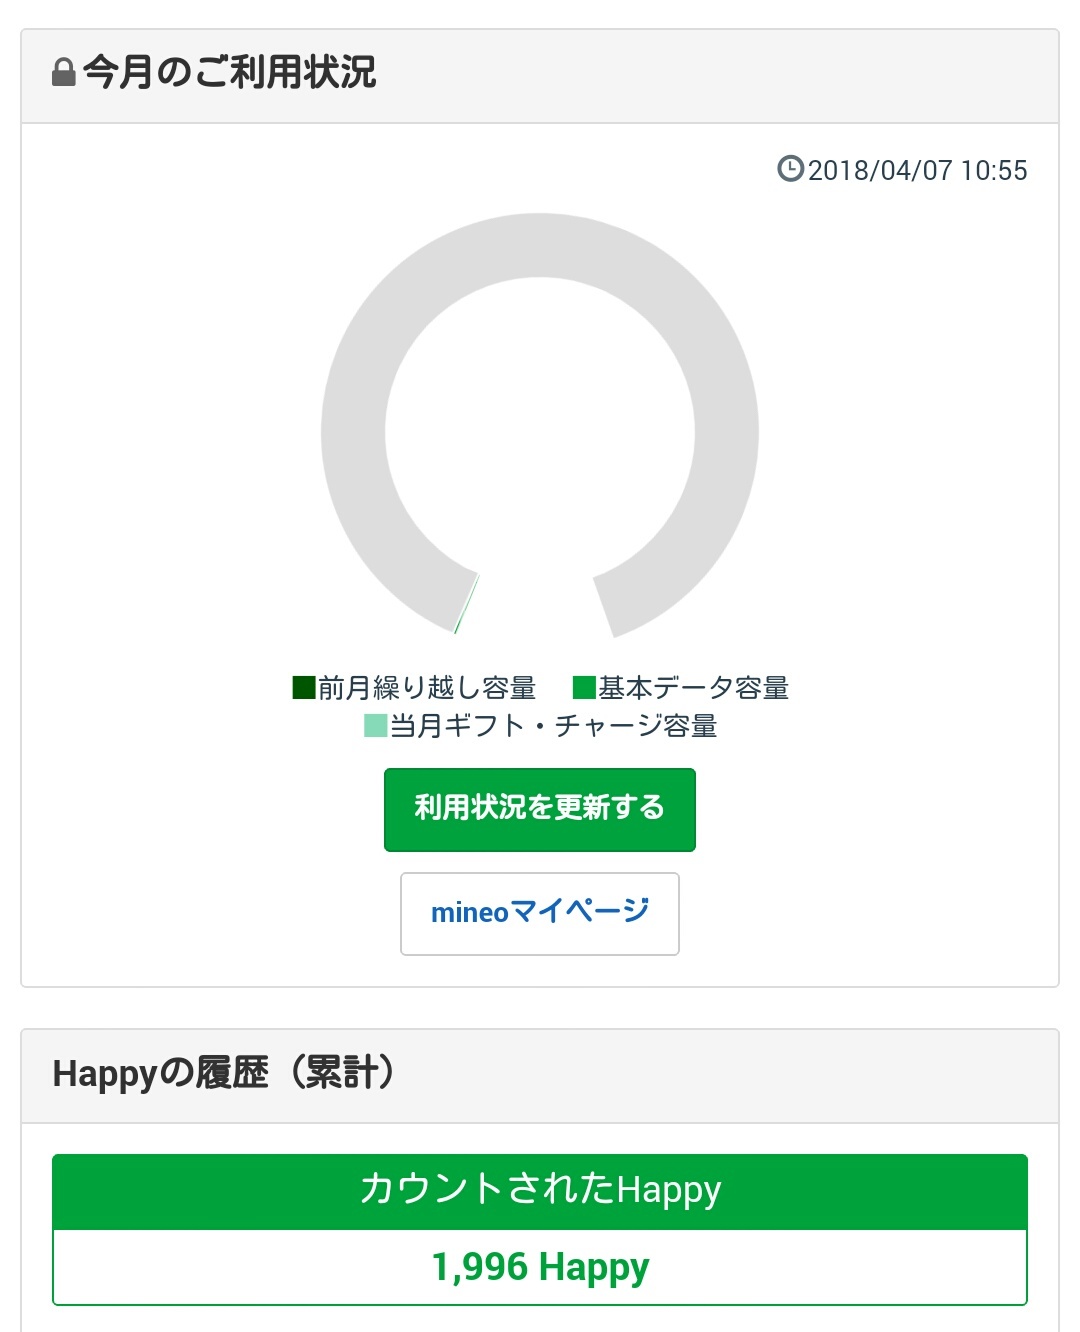Click the Happyの履歴（累計） section heading
Viewport: 1080px width, 1332px height.
coord(224,1073)
